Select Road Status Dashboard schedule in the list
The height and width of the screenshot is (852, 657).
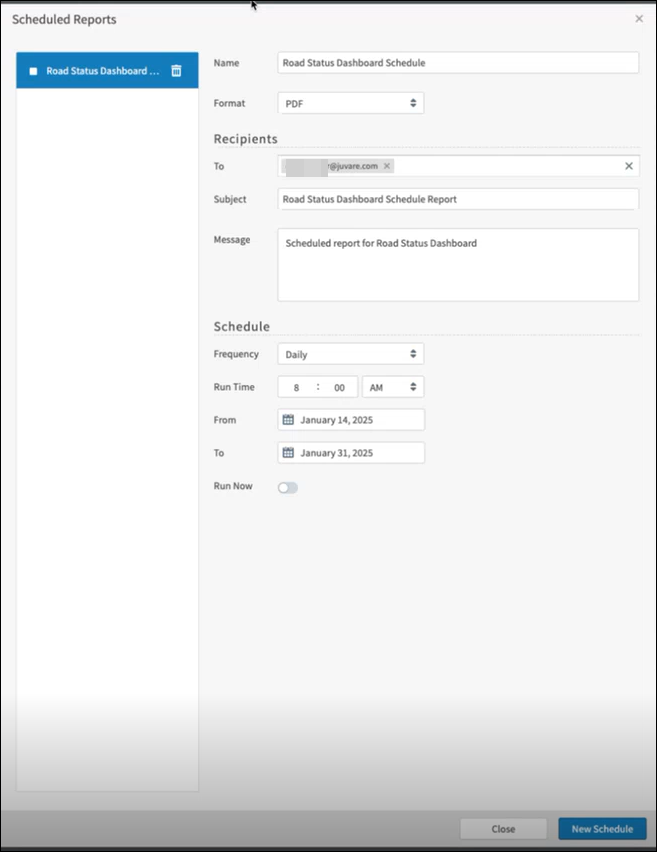click(x=107, y=71)
